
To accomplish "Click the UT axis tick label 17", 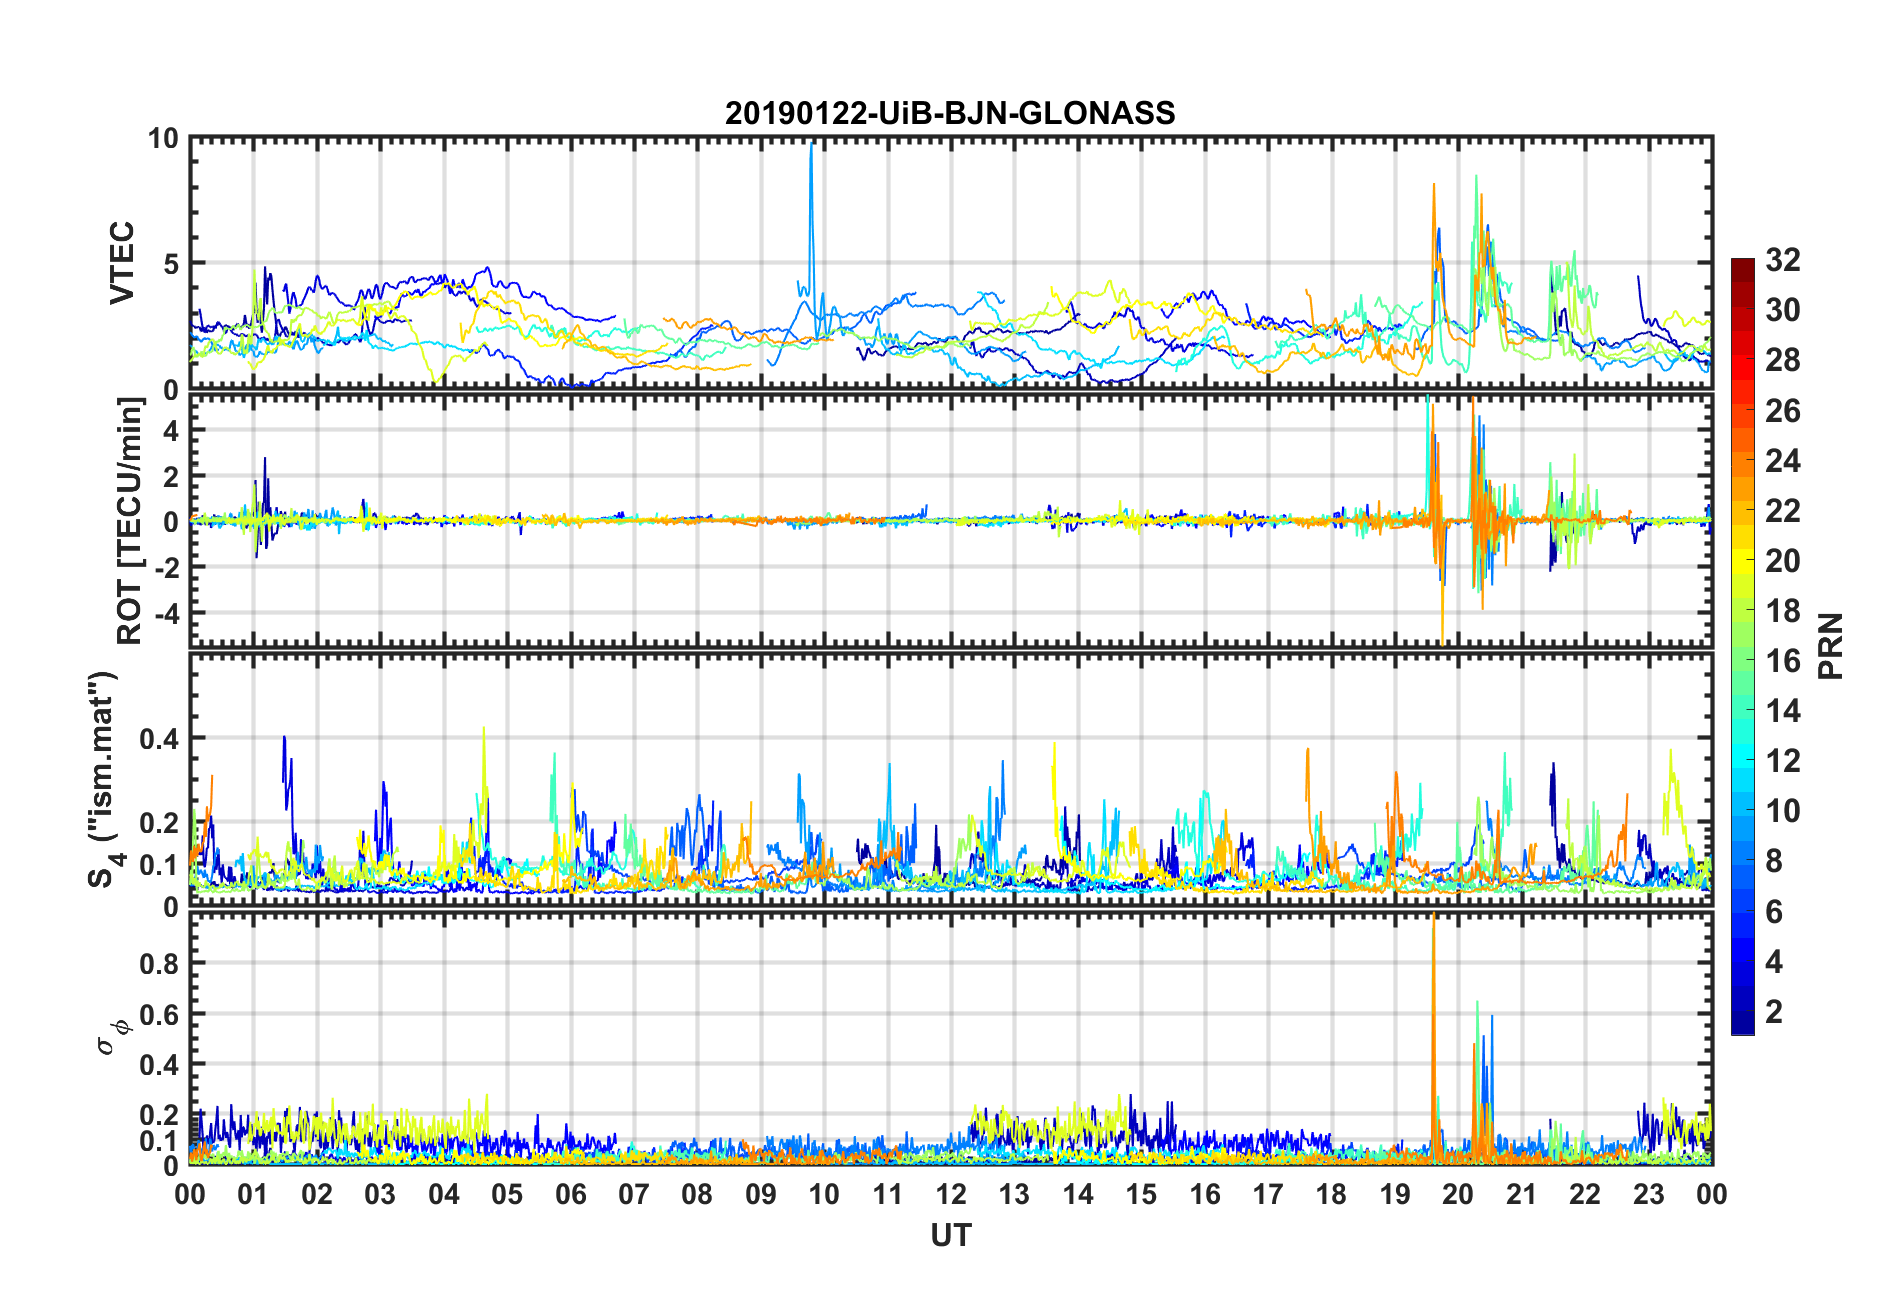I will click(1268, 1194).
